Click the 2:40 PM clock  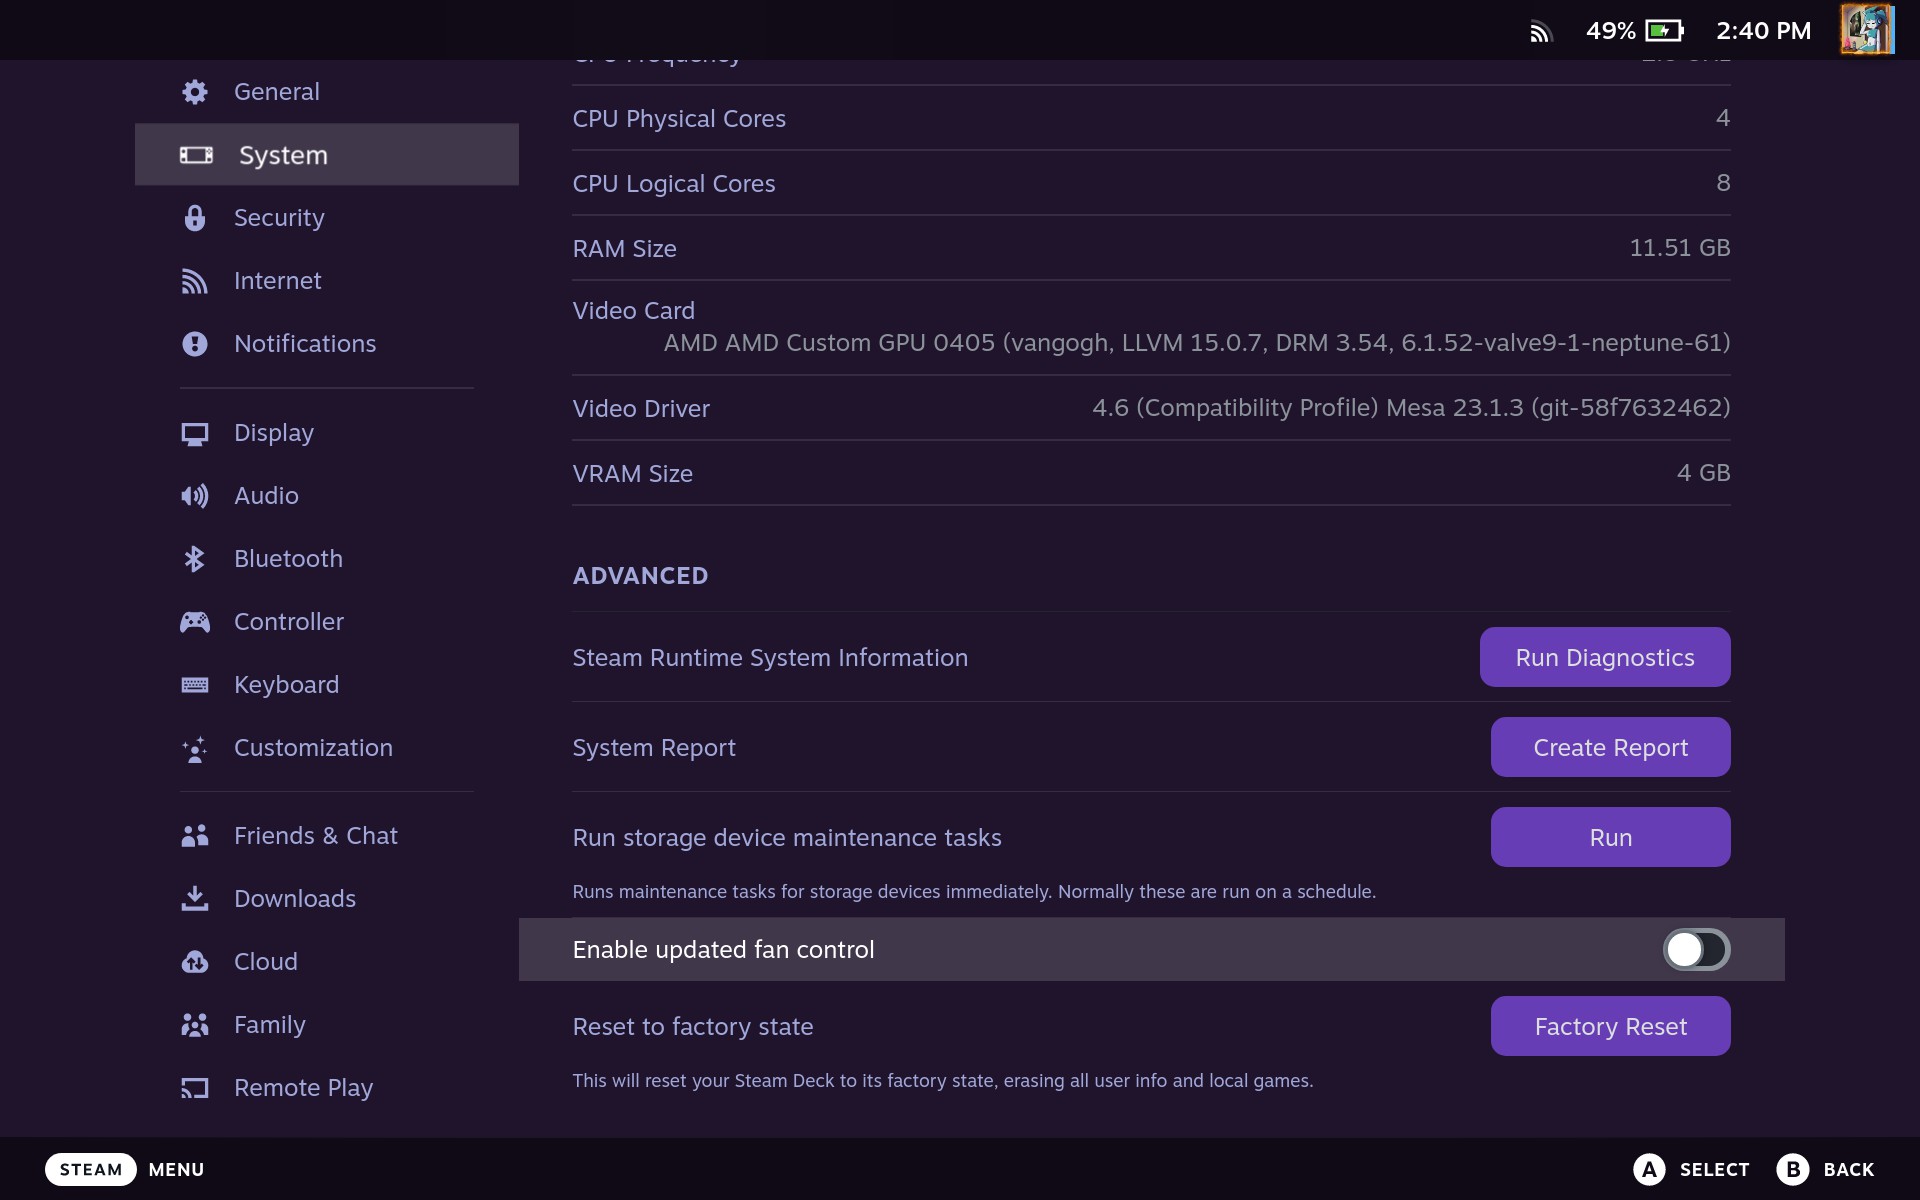1764,31
